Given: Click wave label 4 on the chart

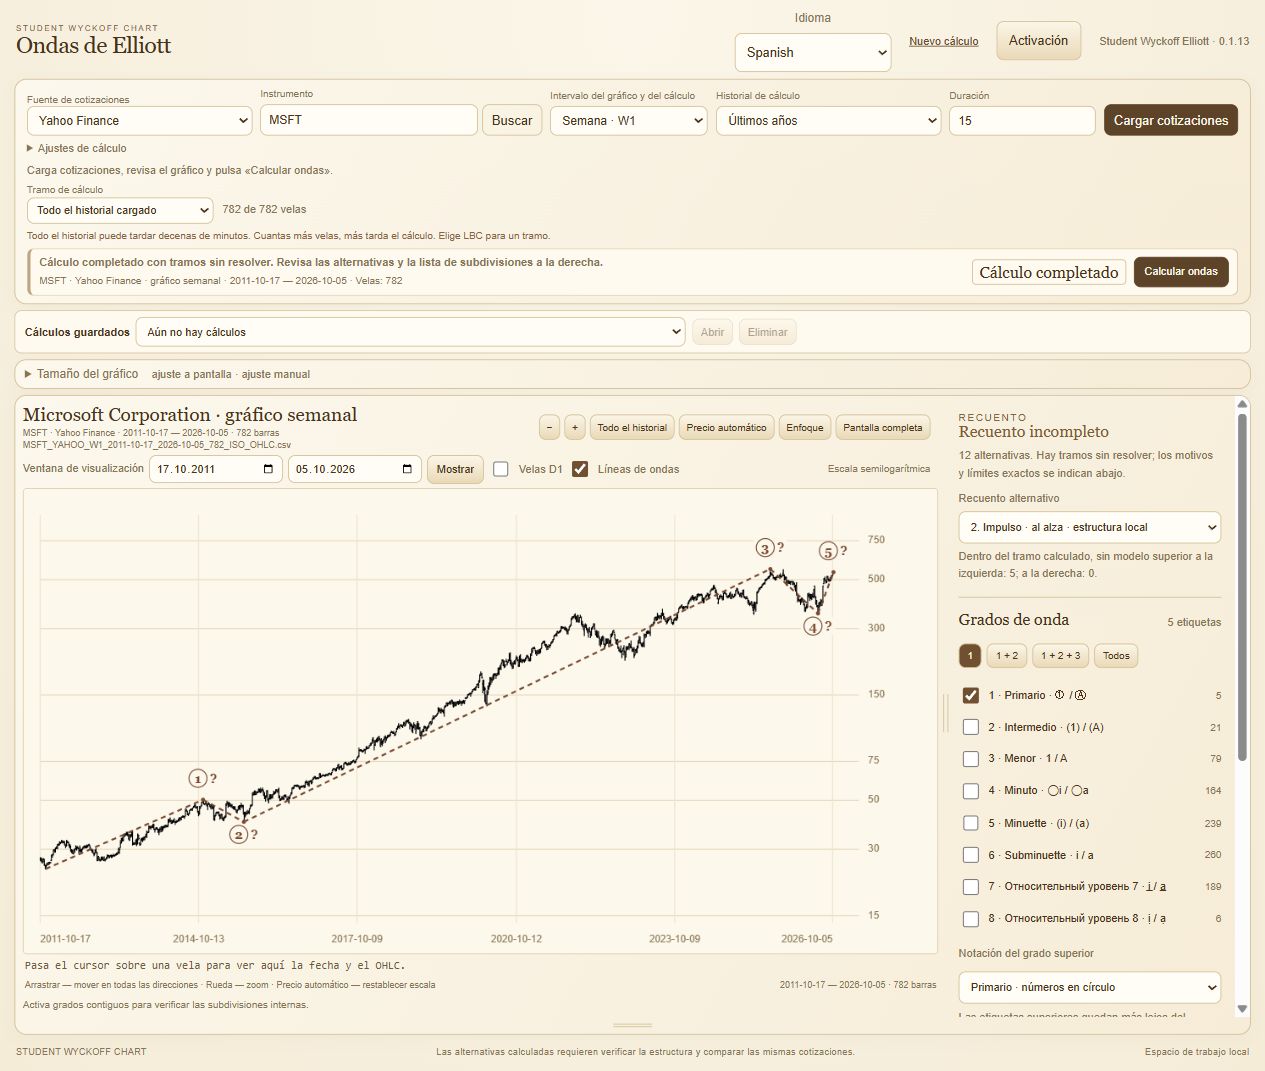Looking at the screenshot, I should (813, 627).
